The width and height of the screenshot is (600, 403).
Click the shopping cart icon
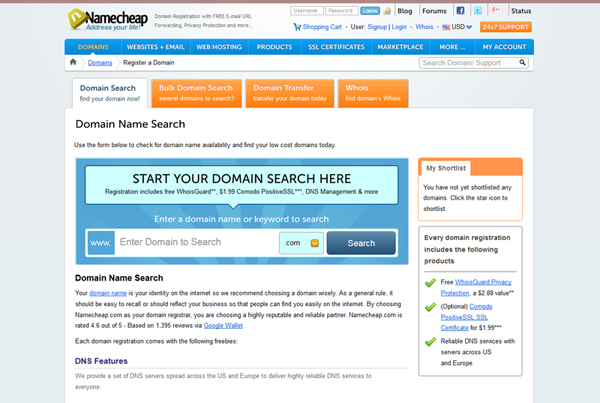[297, 27]
